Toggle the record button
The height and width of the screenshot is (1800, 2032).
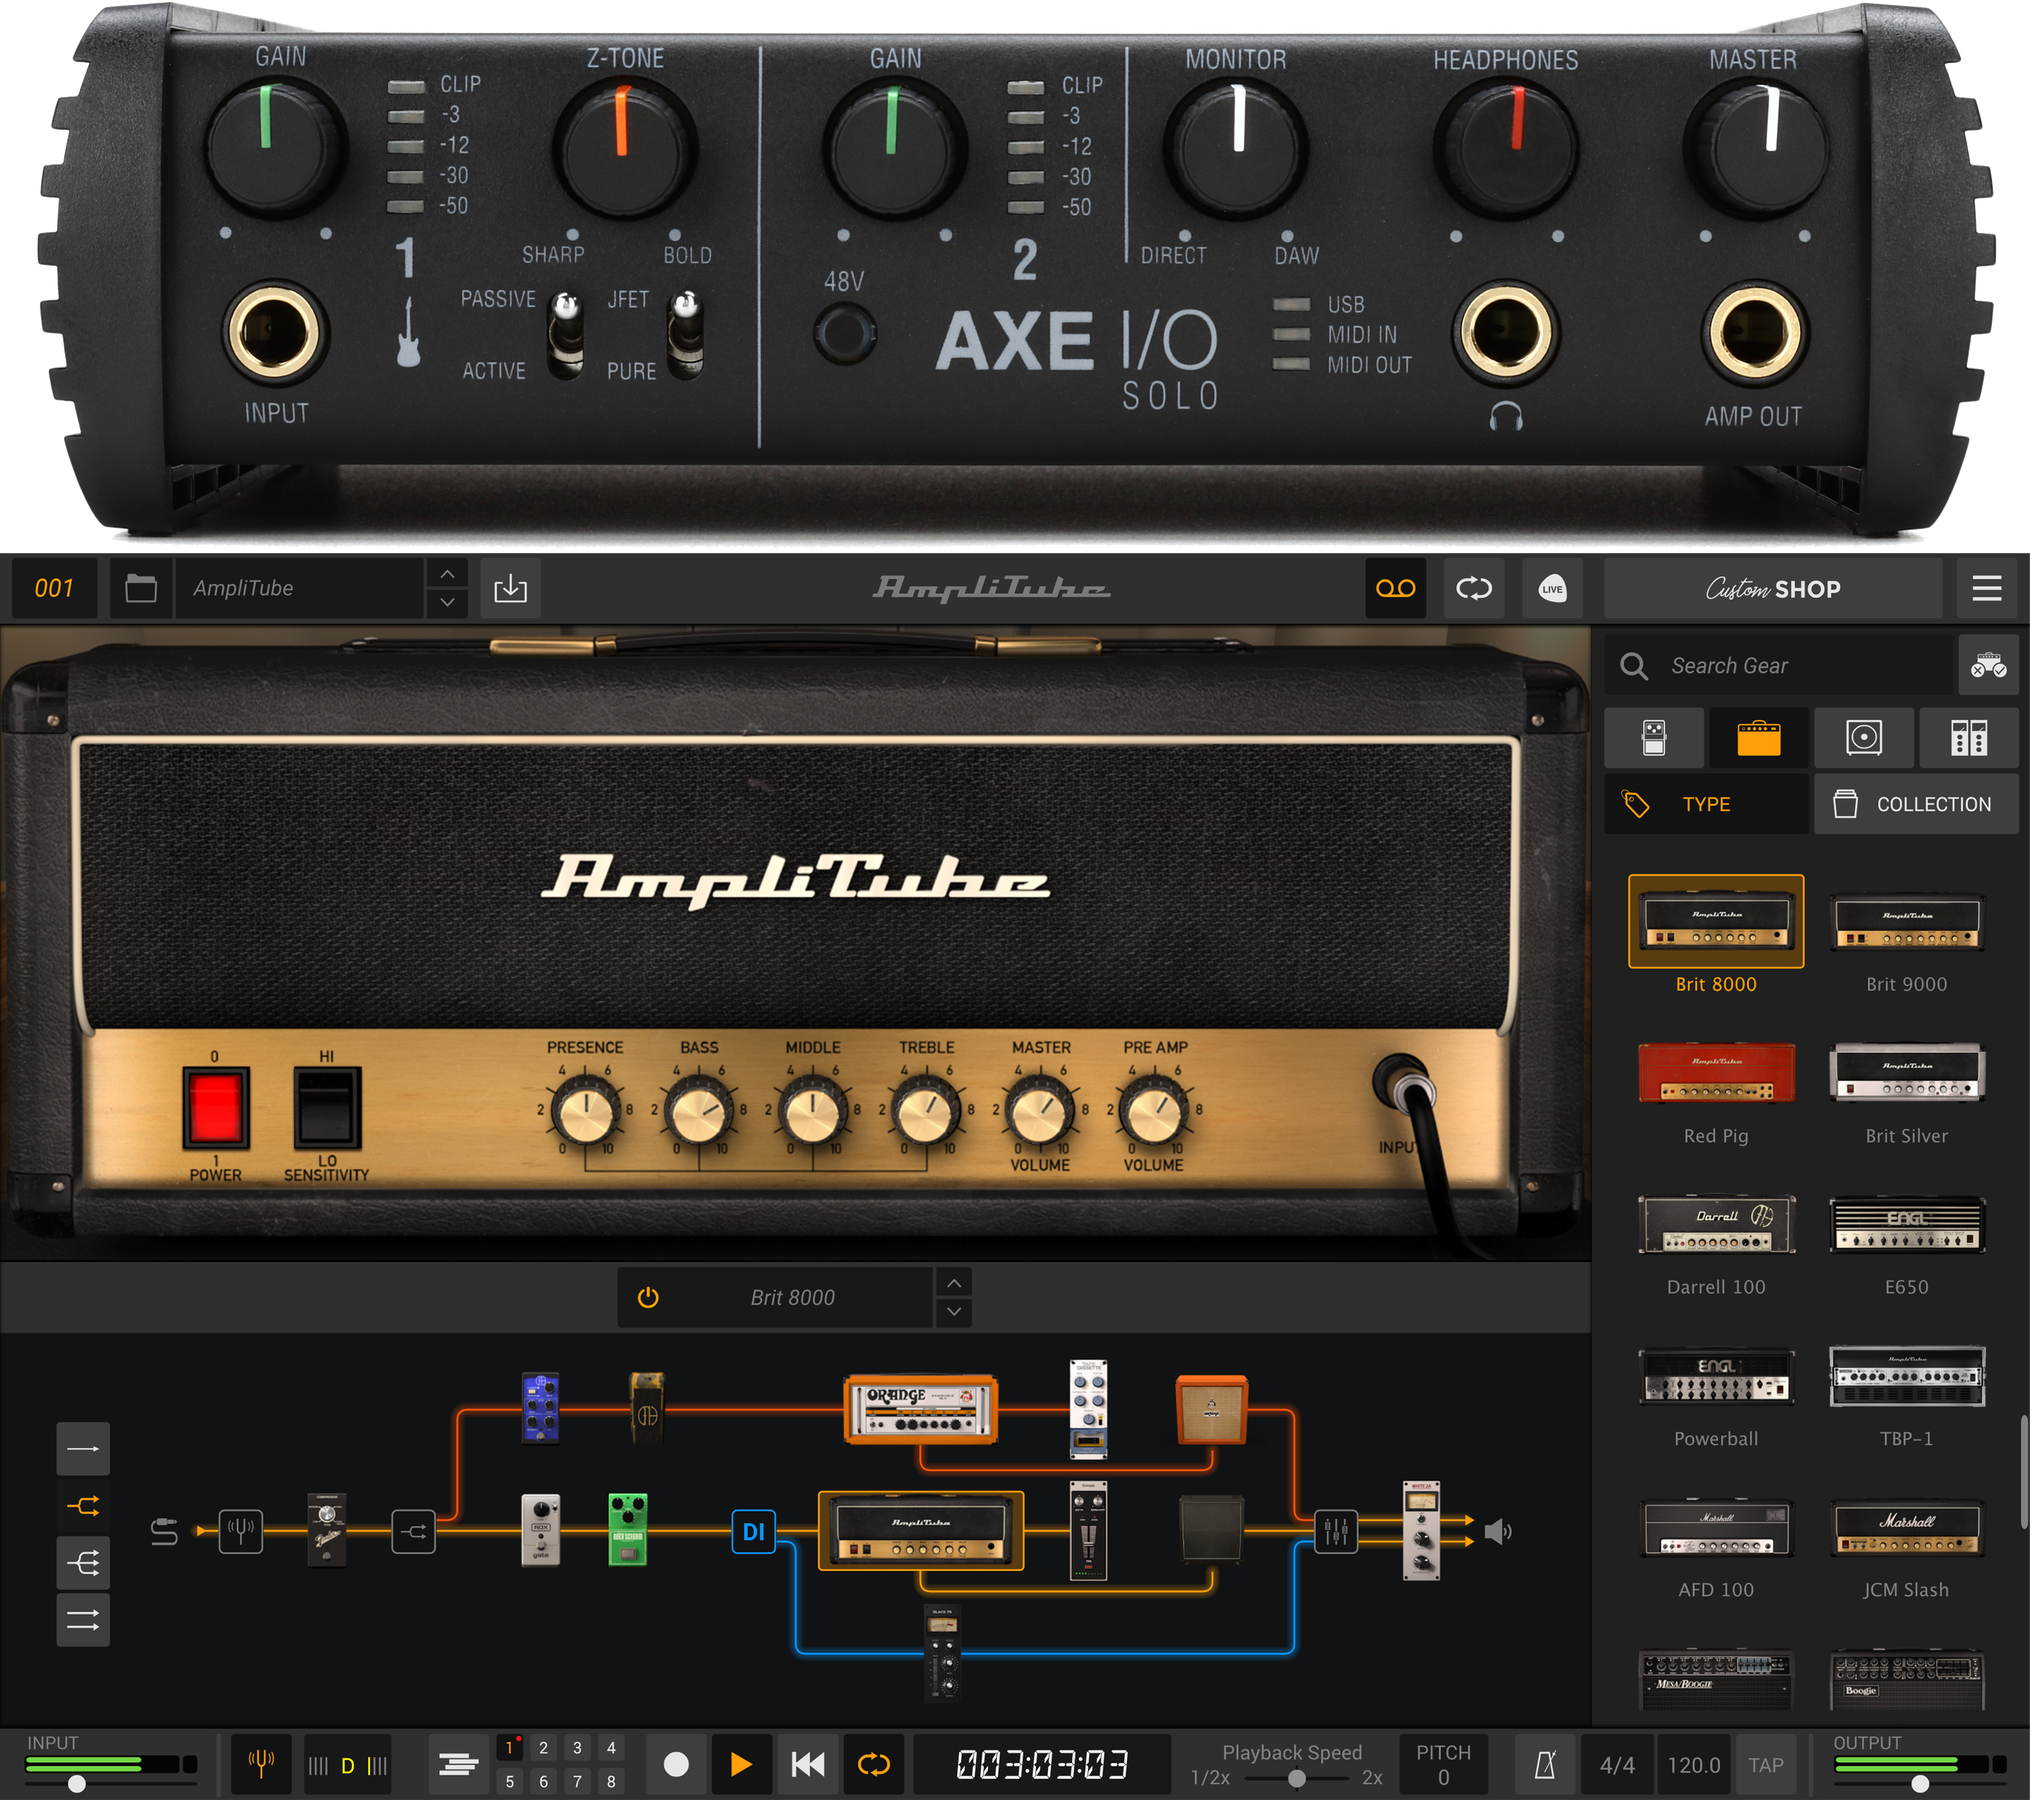(676, 1764)
